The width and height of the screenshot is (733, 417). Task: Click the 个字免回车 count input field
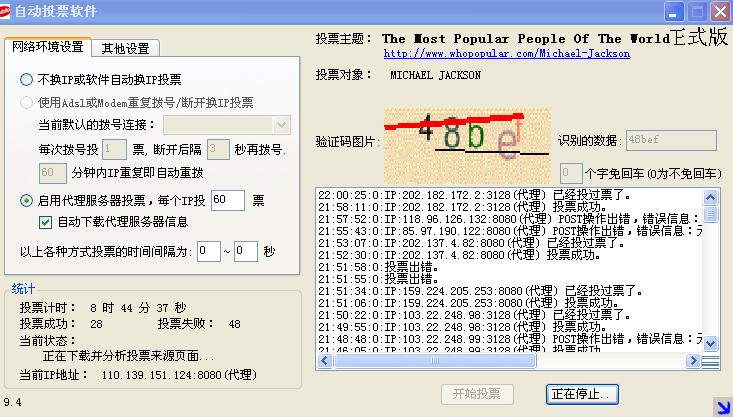571,173
